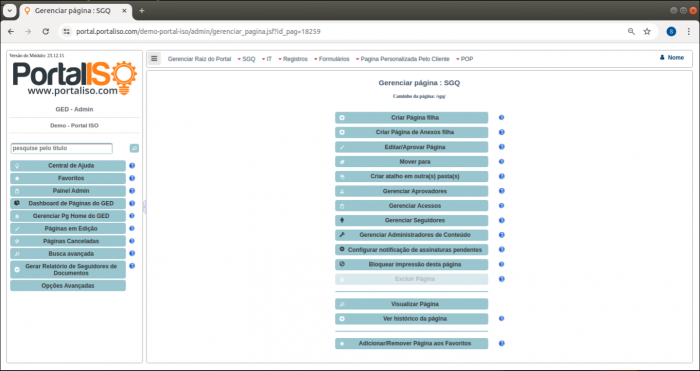Click help icon beside Editar/Aprovar Página
The height and width of the screenshot is (371, 700).
[501, 147]
